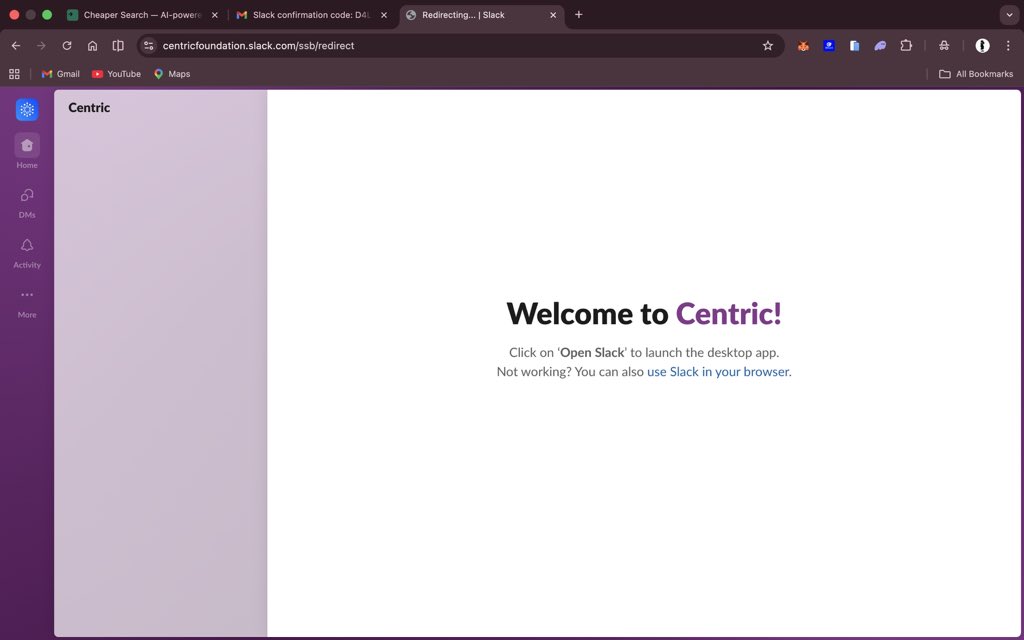Screen dimensions: 1024x640
Task: Close the Slack confirmation code tab
Action: pos(384,15)
